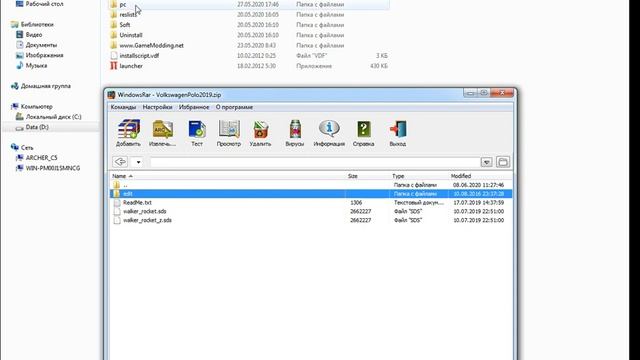Click the browse folder icon beside path
This screenshot has width=640, height=360.
[x=503, y=162]
